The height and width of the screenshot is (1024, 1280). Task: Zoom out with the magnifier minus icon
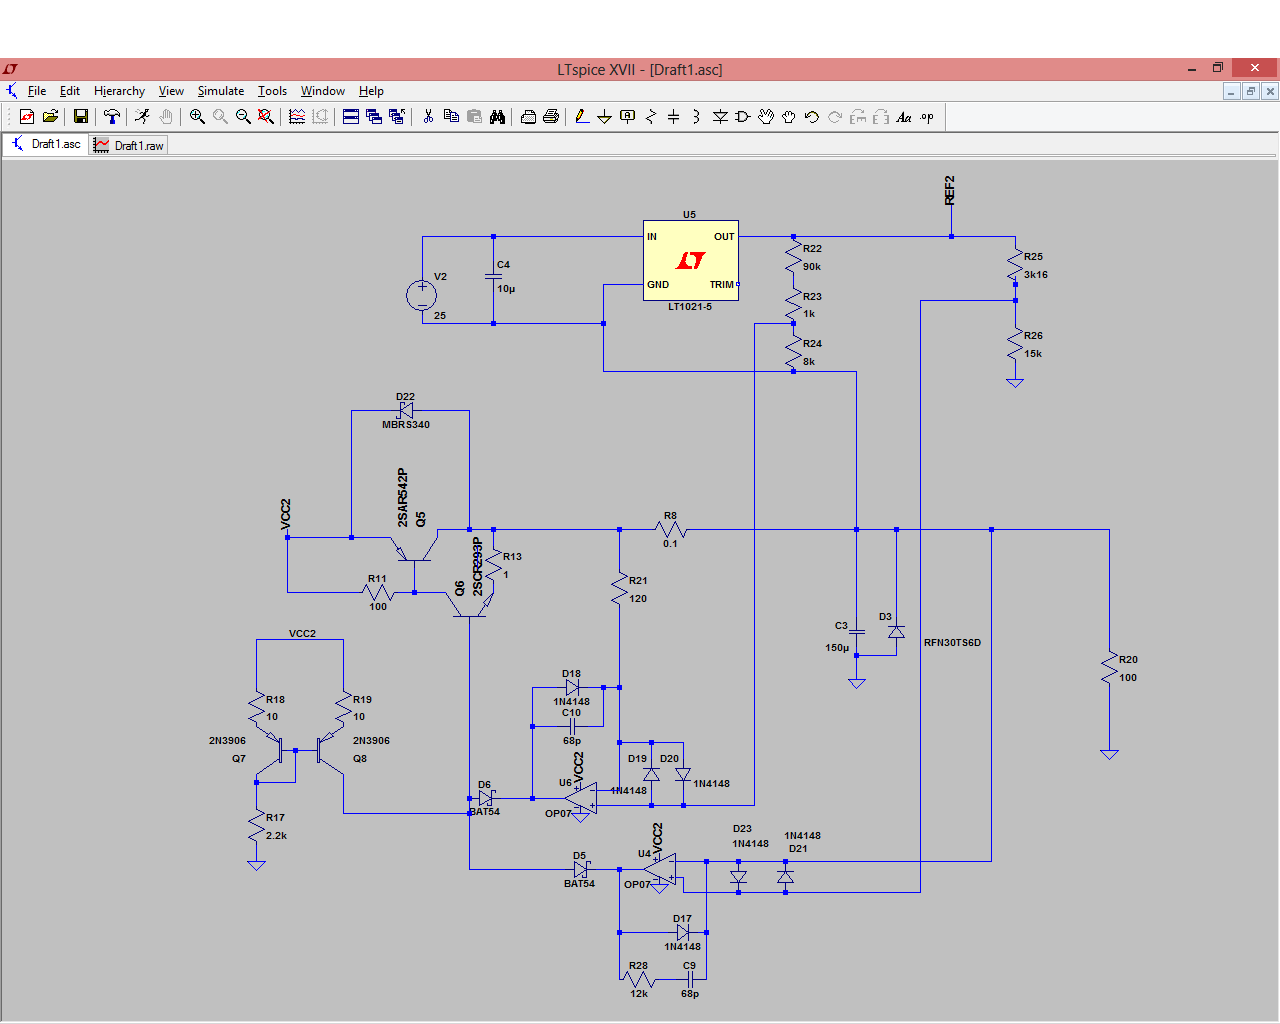[x=243, y=117]
